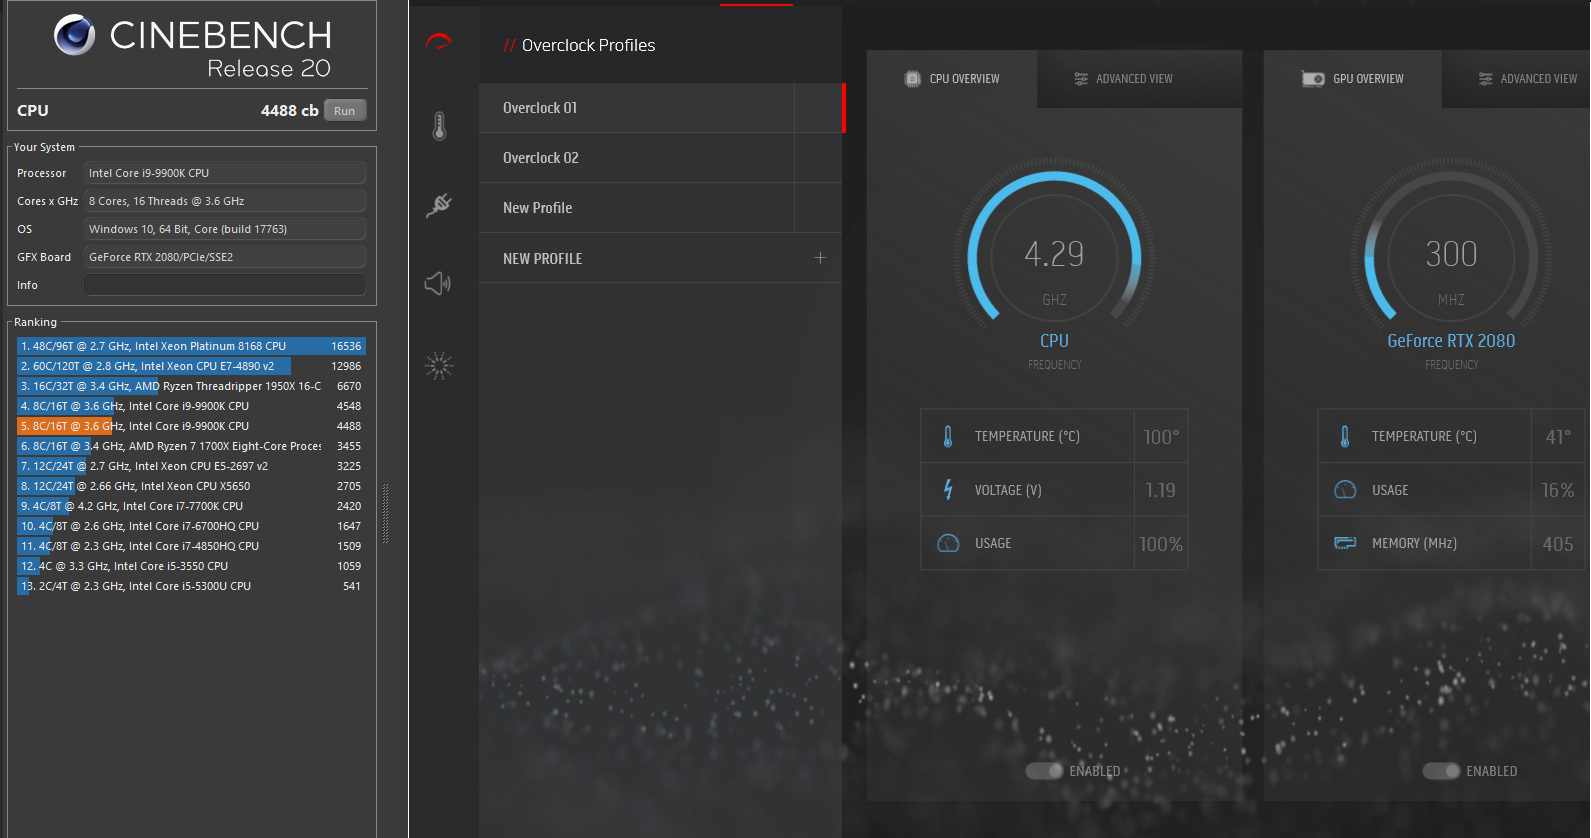1591x838 pixels.
Task: Open the CPU panel ADVANCED VIEW tab
Action: click(1139, 79)
